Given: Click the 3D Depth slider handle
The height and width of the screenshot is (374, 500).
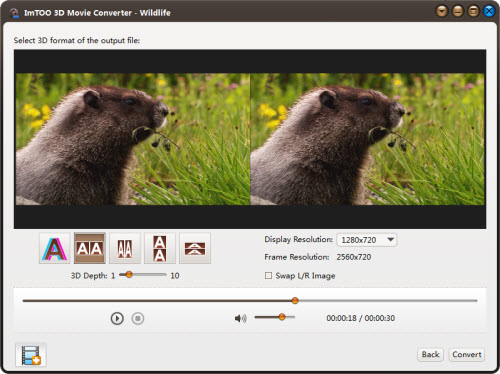Looking at the screenshot, I should click(129, 274).
